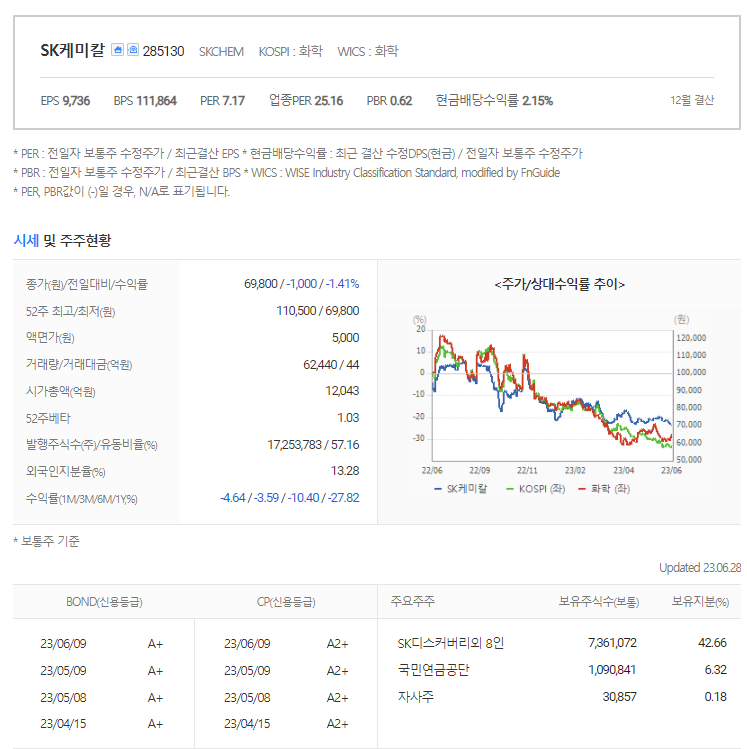
Task: Click the 보유주식수(보통) column header
Action: (x=598, y=601)
